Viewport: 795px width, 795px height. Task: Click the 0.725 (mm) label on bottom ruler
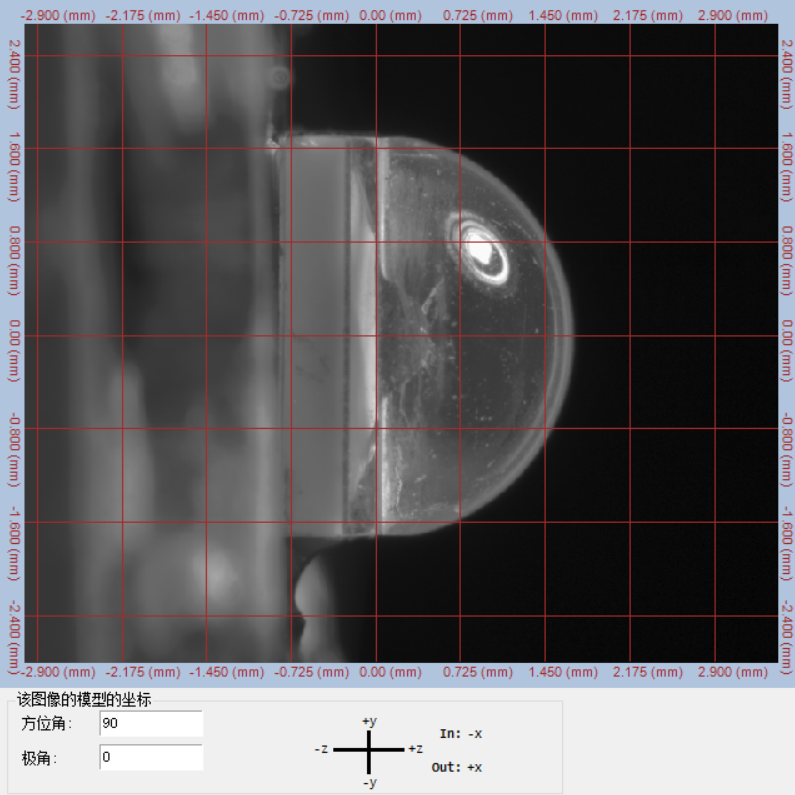[x=482, y=672]
